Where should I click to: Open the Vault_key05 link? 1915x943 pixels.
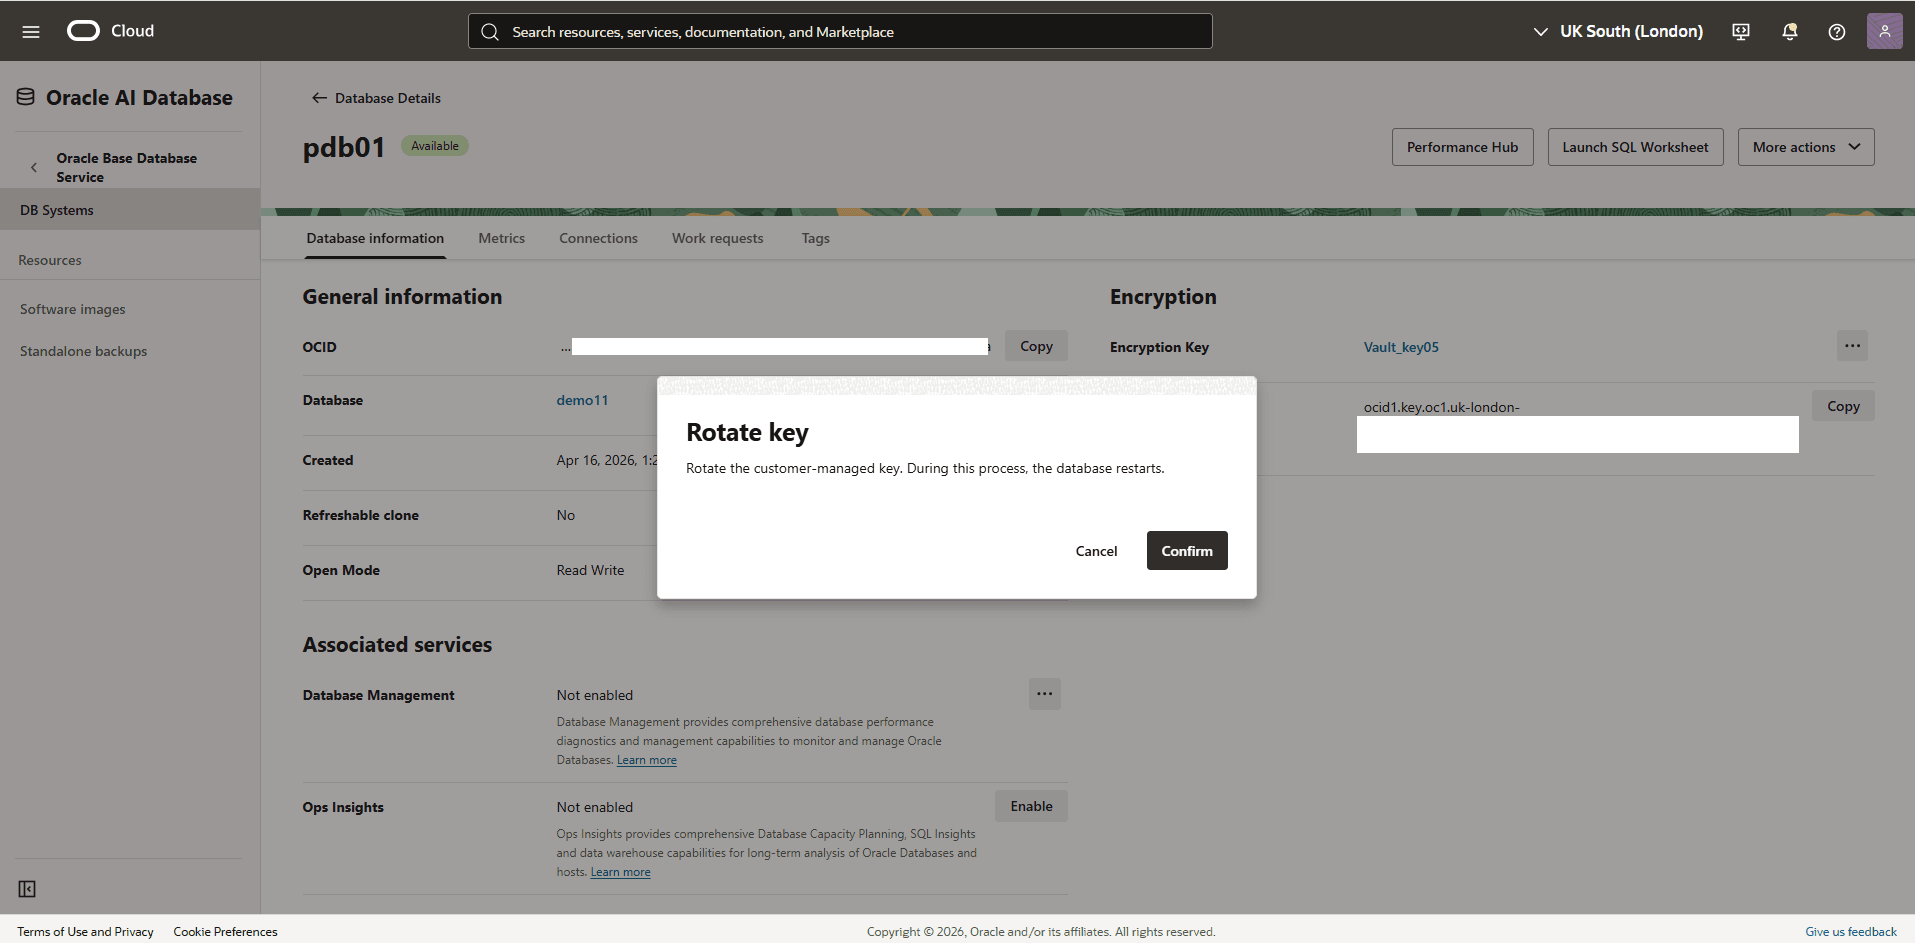[1401, 347]
